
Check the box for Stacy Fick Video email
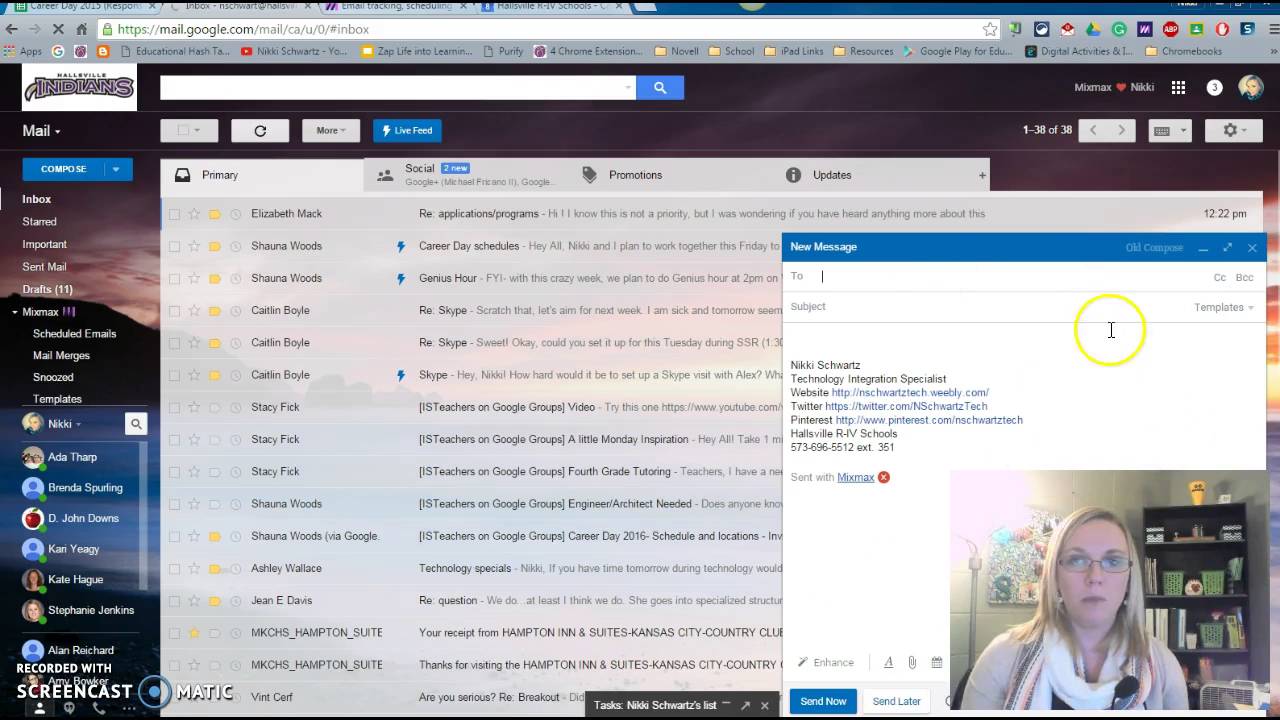pyautogui.click(x=174, y=407)
